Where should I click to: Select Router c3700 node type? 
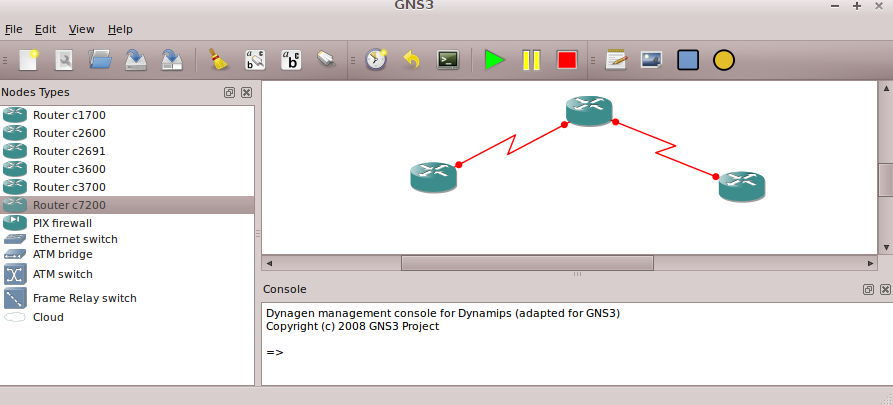[x=128, y=187]
